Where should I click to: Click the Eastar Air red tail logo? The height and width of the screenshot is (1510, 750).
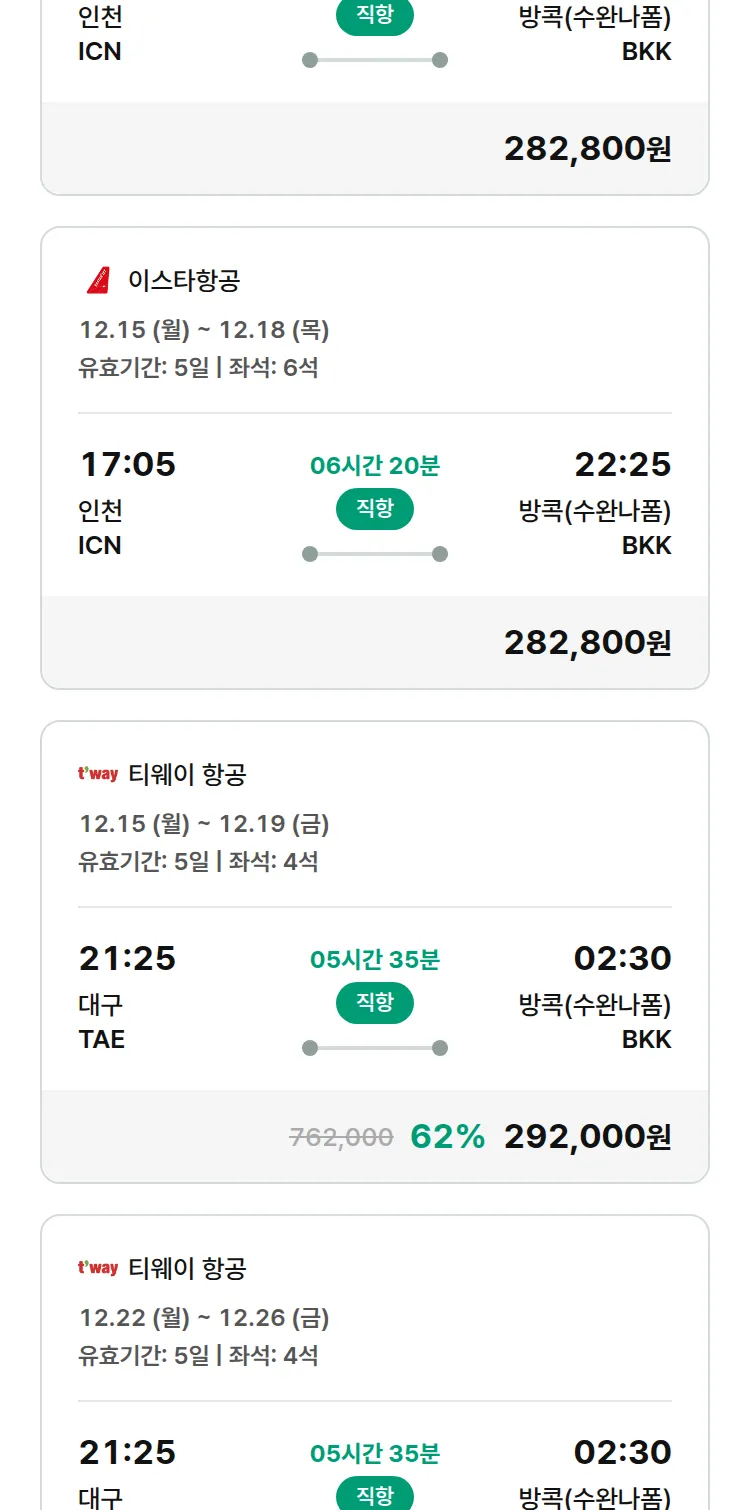[x=98, y=281]
